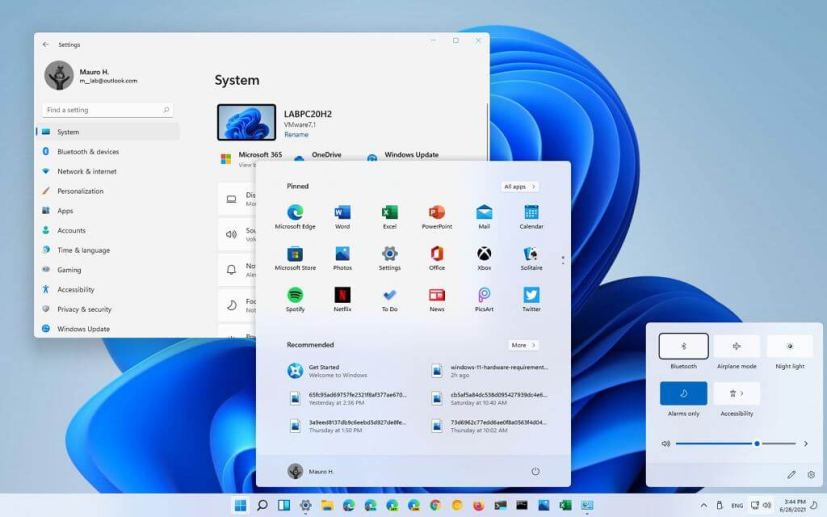The image size is (827, 517).
Task: Expand All apps list in Start menu
Action: [520, 187]
